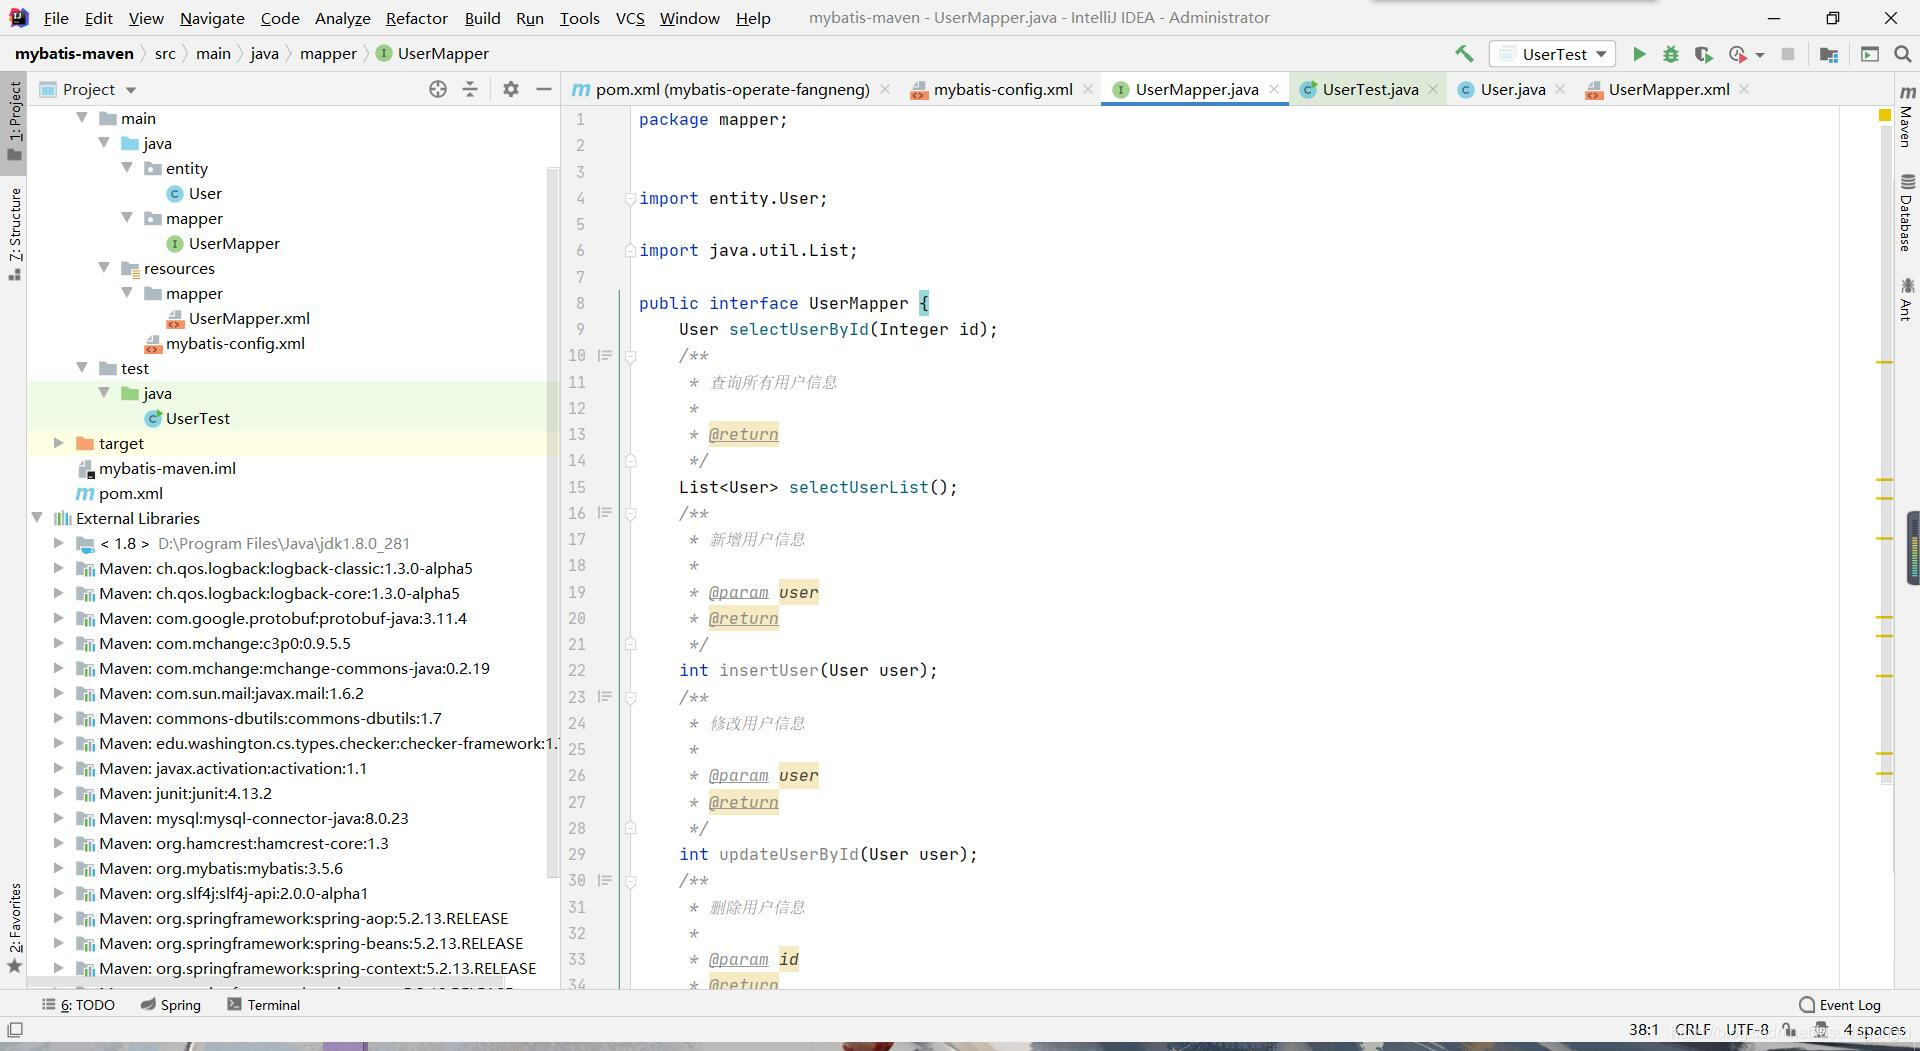Open the Refactor menu

[x=416, y=18]
